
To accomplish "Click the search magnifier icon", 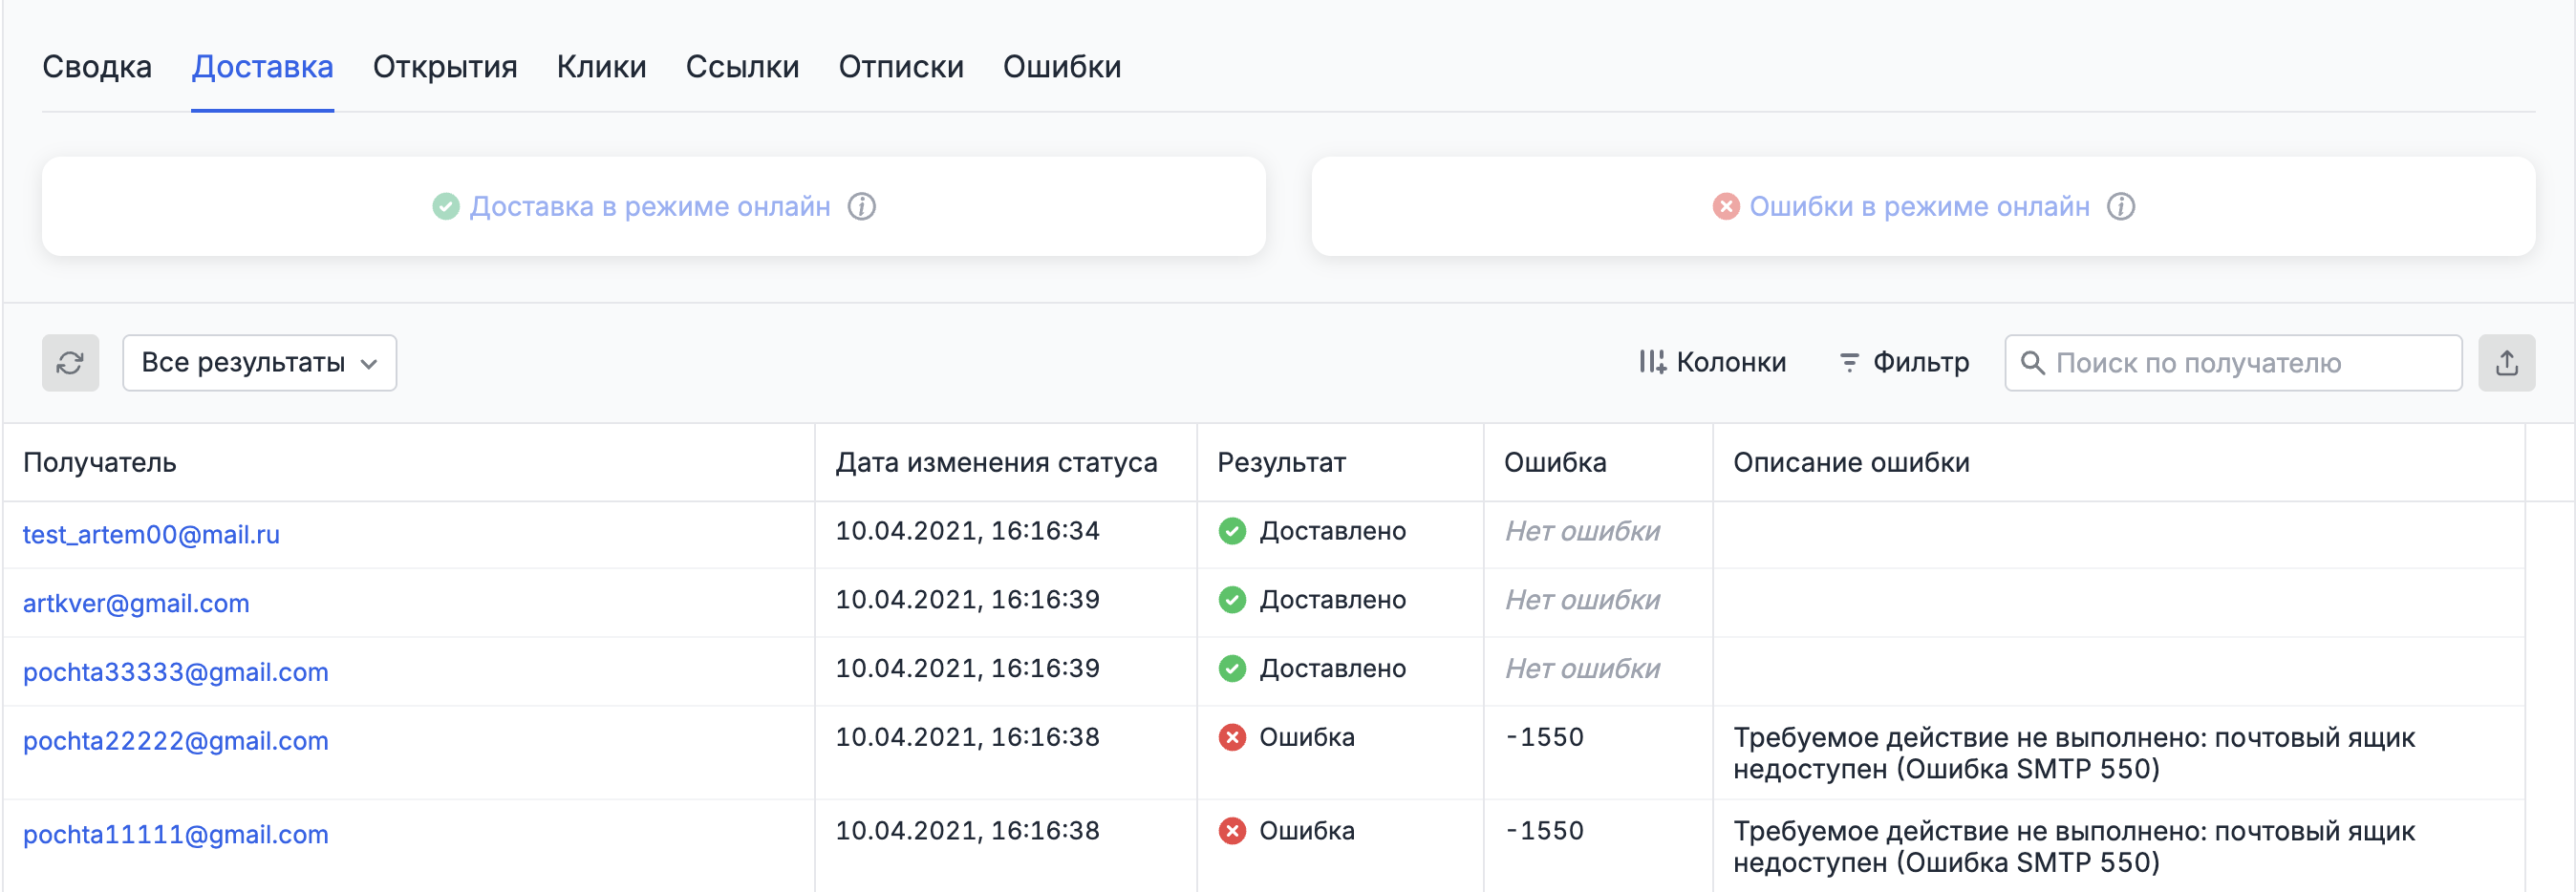I will [2036, 363].
